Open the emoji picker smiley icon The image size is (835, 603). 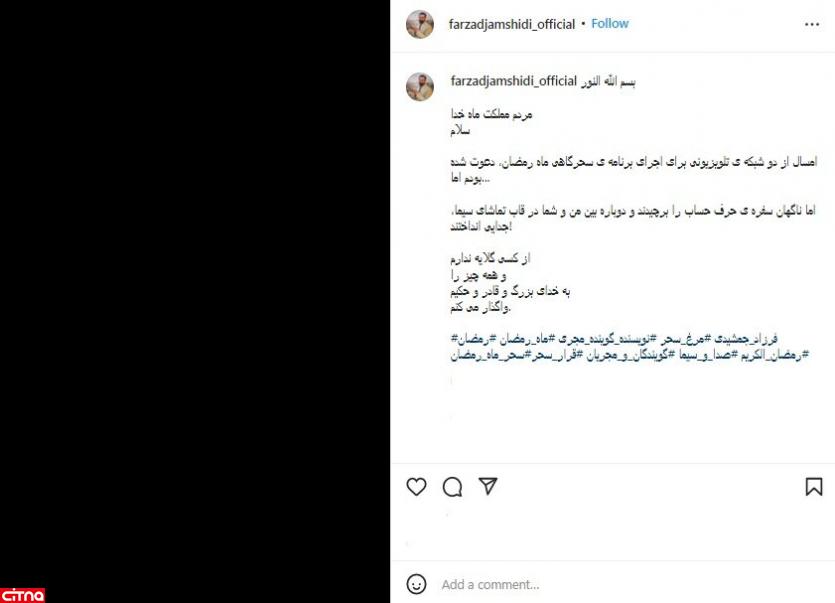pyautogui.click(x=416, y=584)
